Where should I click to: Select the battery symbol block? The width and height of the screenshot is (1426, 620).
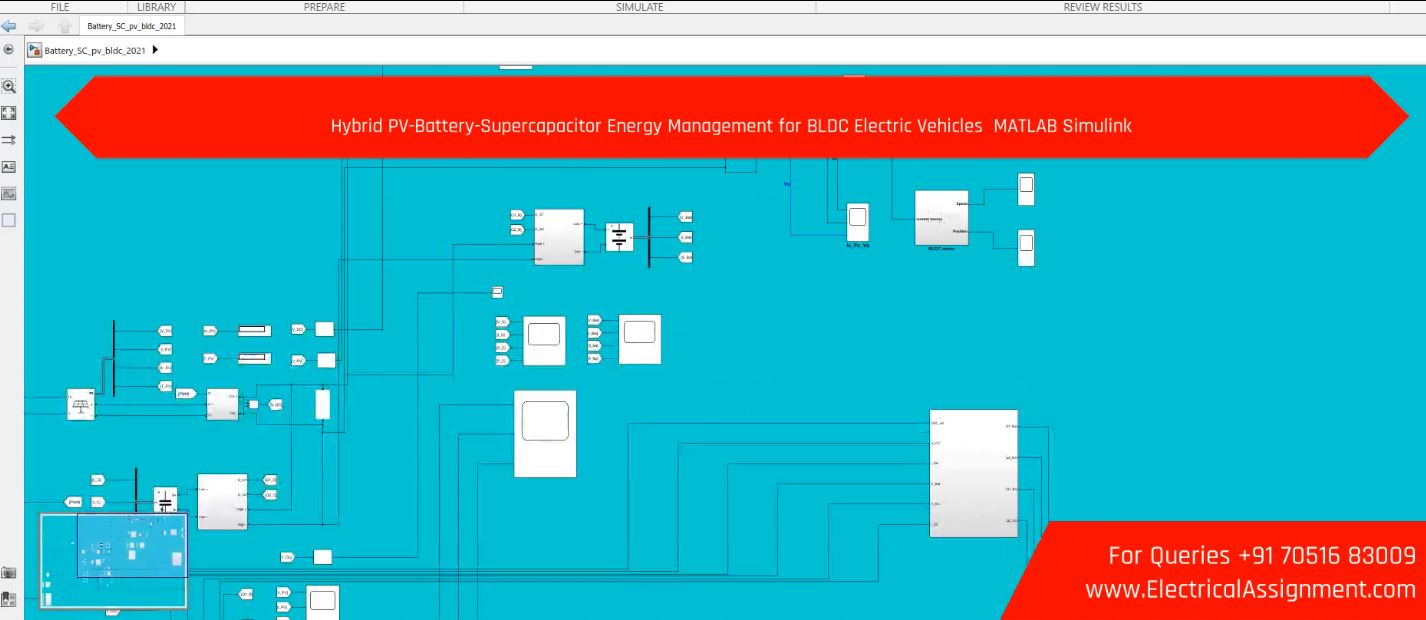pyautogui.click(x=620, y=237)
